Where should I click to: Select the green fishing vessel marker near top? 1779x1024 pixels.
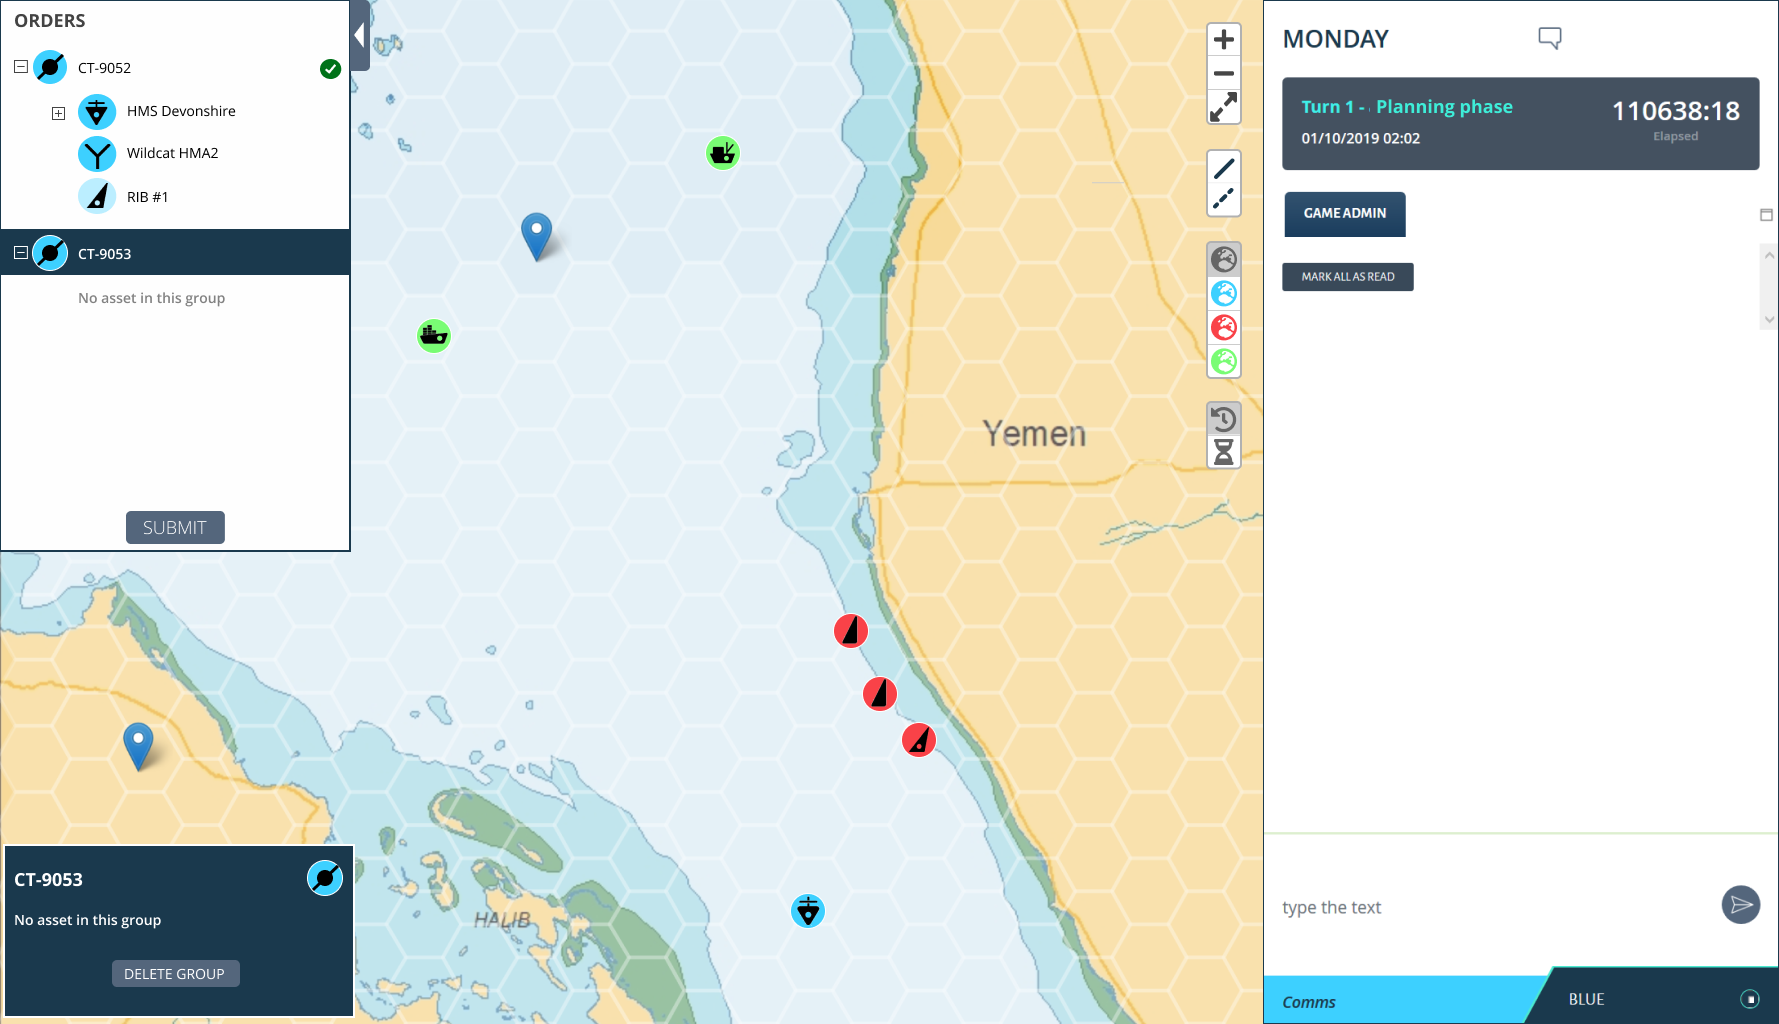[723, 153]
